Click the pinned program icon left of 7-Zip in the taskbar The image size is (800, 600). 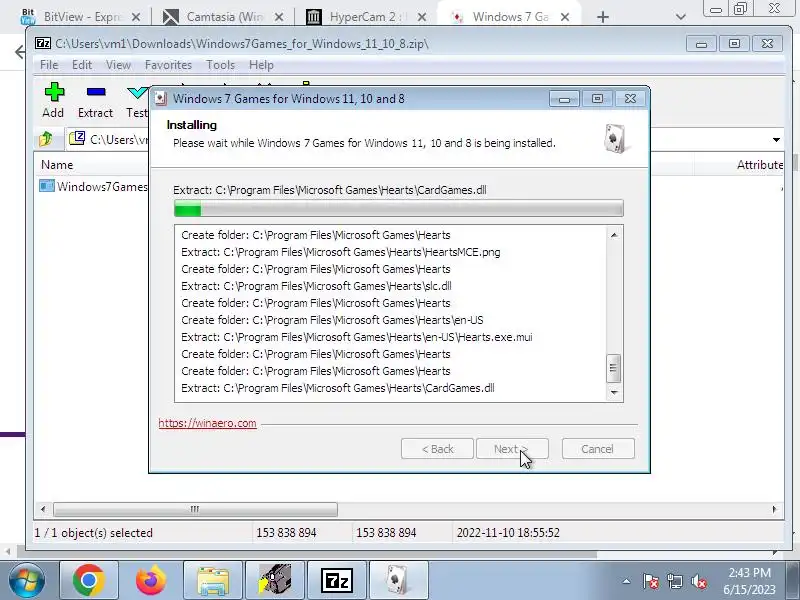(x=274, y=581)
